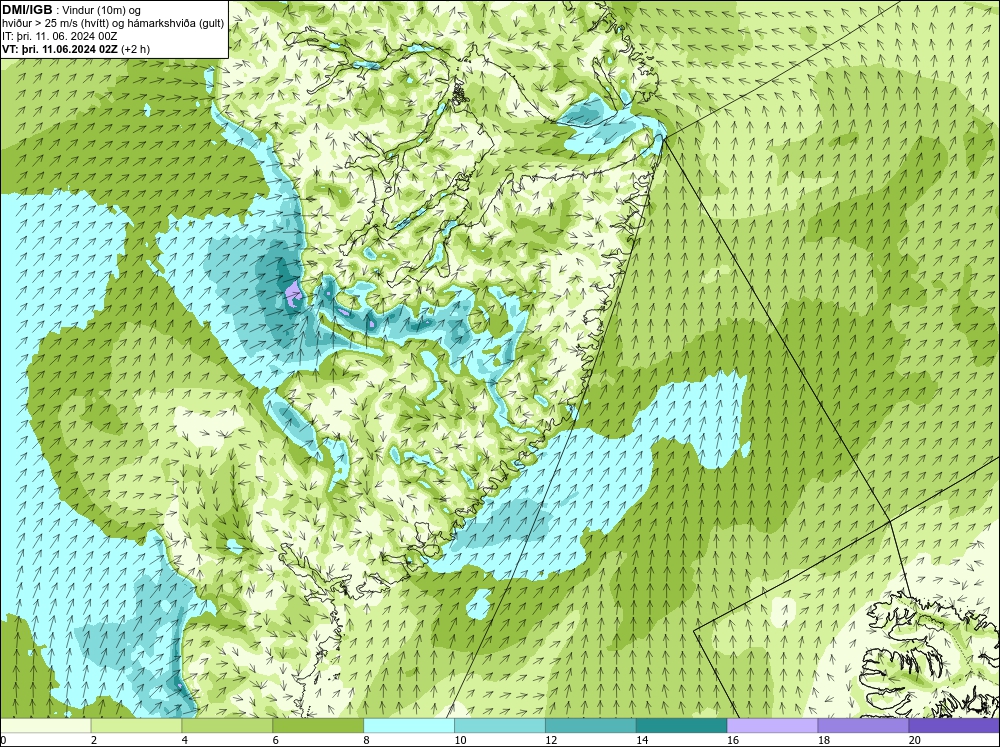This screenshot has width=1000, height=747.
Task: Click the legend scale label "10"
Action: [x=460, y=740]
